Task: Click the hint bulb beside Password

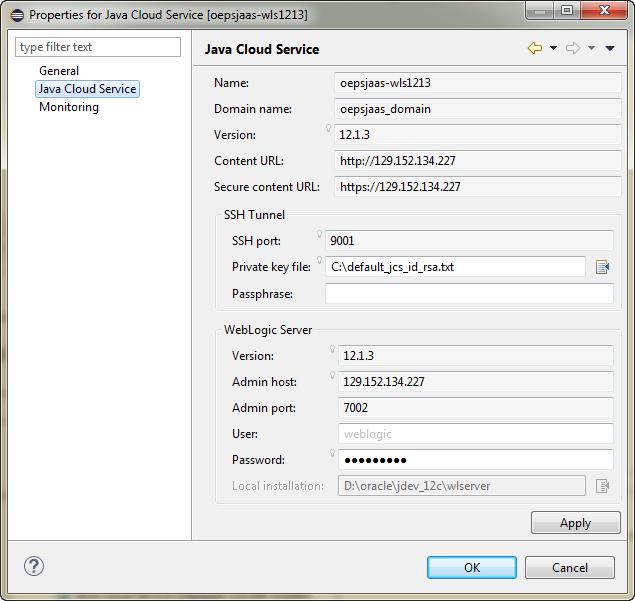Action: [x=332, y=453]
